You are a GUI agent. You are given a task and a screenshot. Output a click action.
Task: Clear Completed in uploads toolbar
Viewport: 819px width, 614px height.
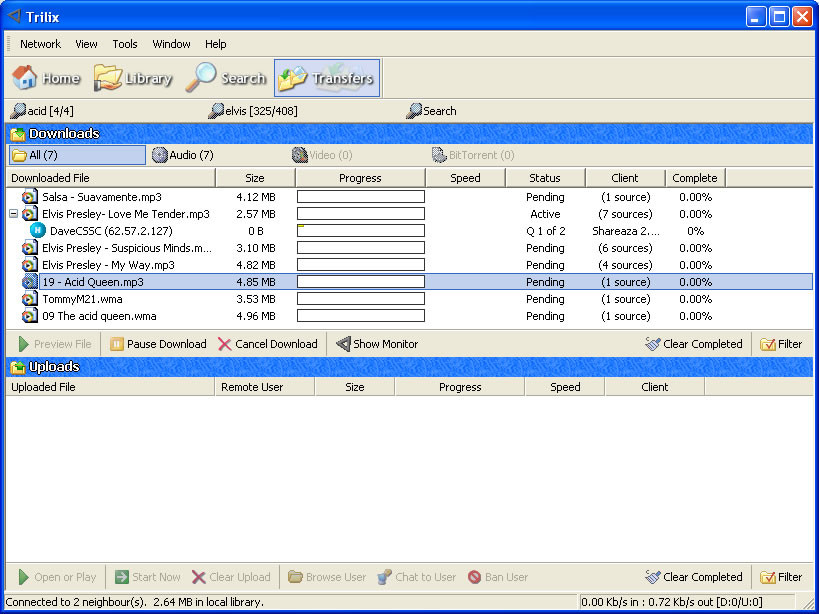[694, 577]
